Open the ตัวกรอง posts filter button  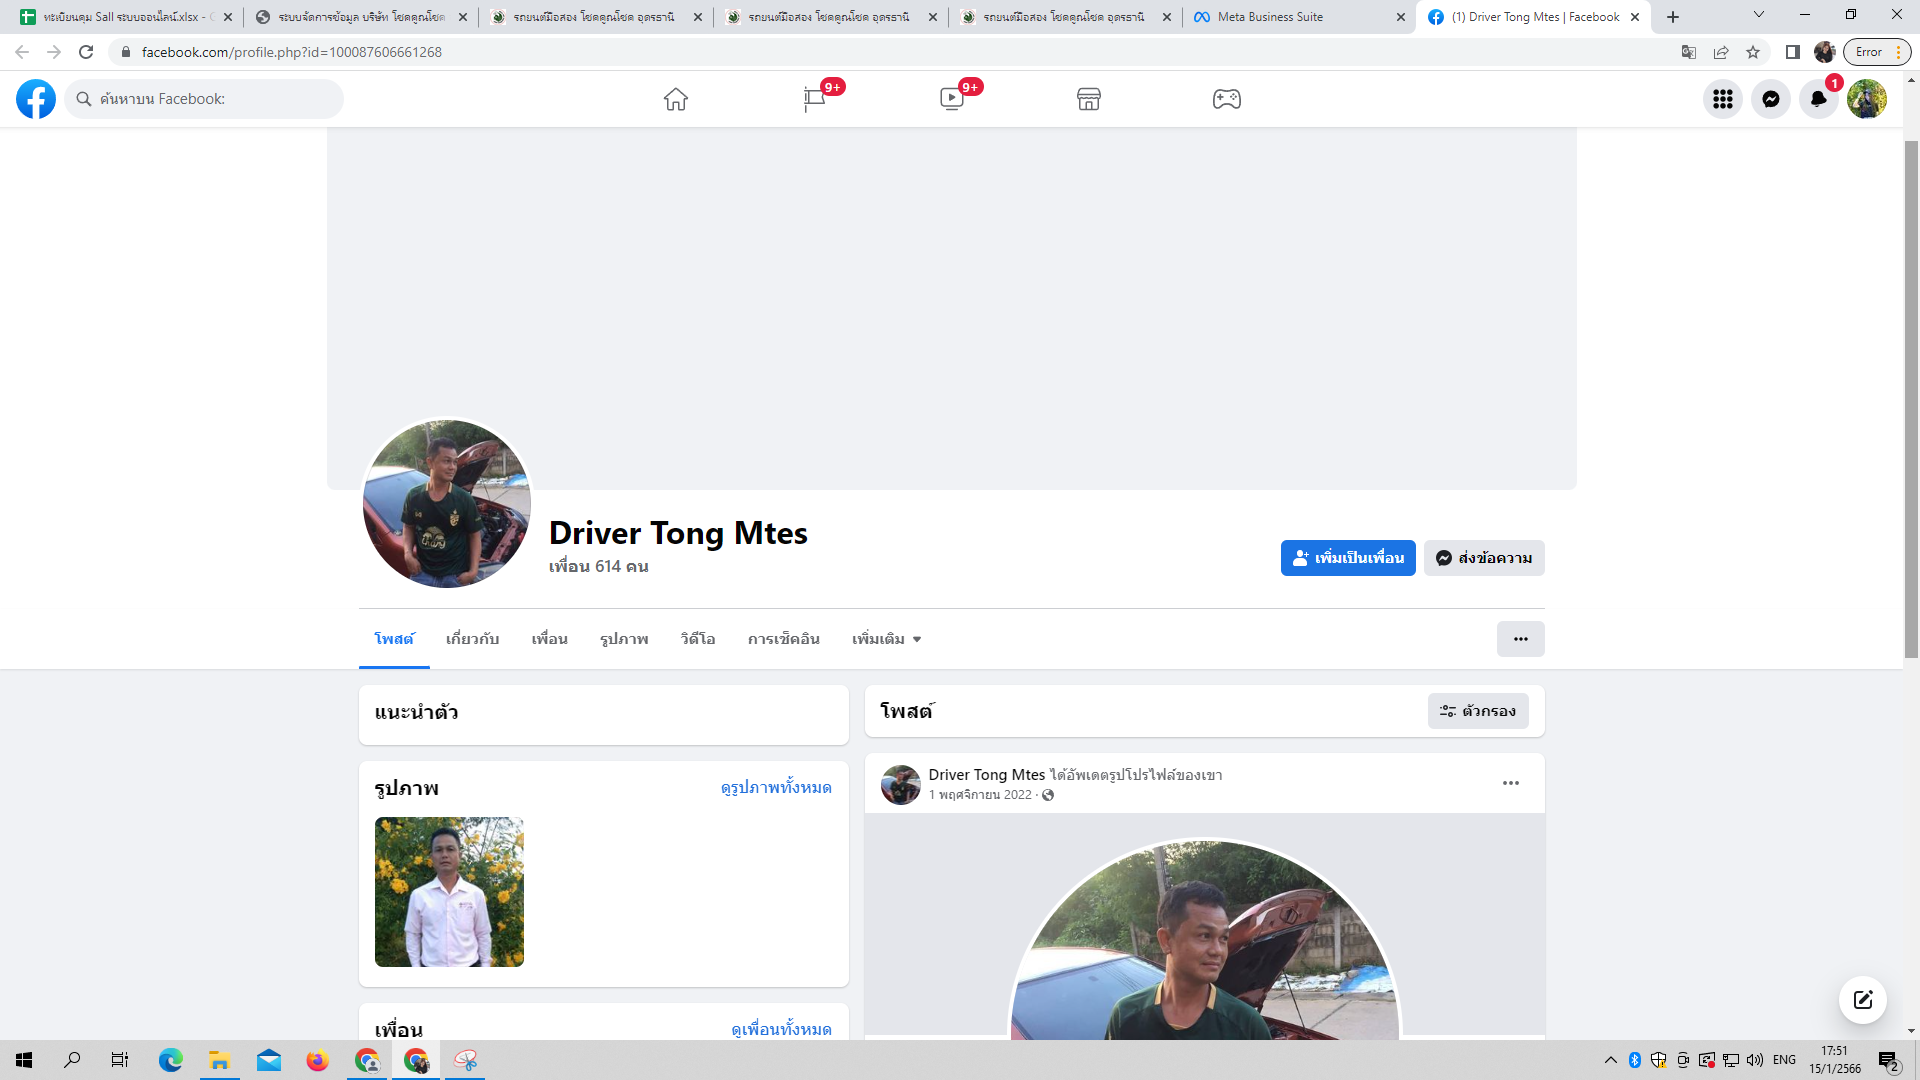1477,711
